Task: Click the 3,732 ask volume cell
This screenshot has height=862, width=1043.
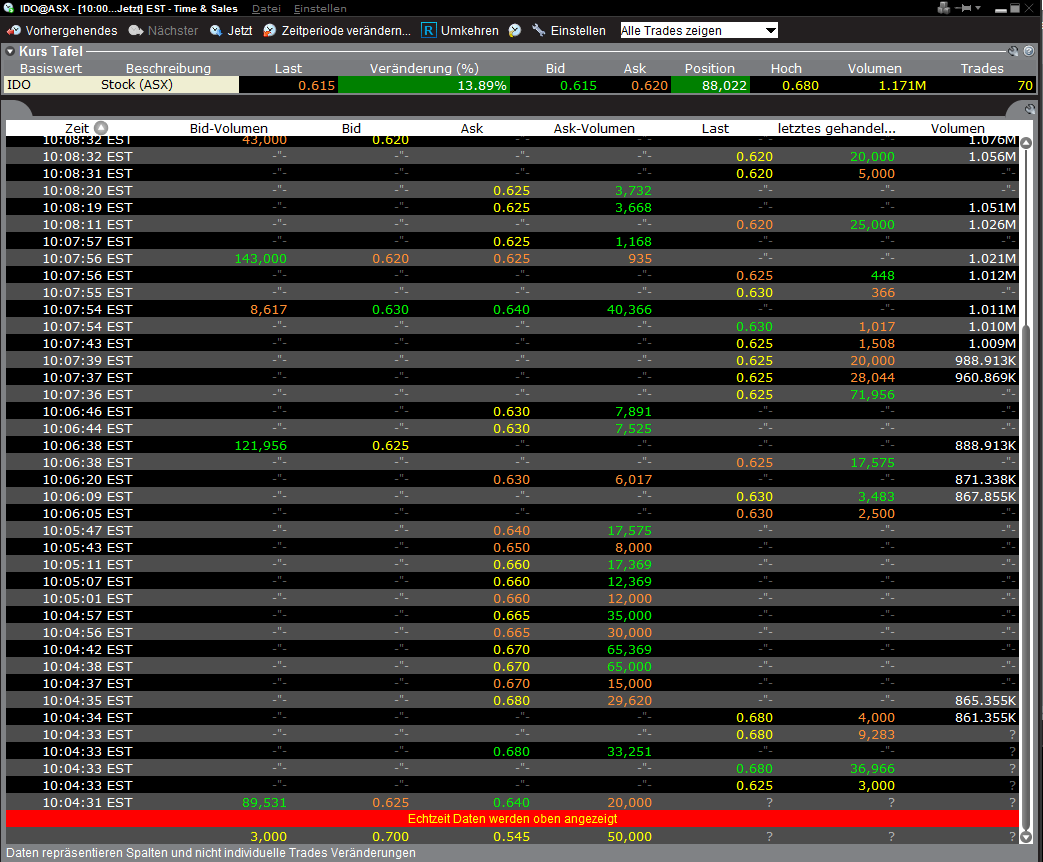Action: [x=633, y=191]
